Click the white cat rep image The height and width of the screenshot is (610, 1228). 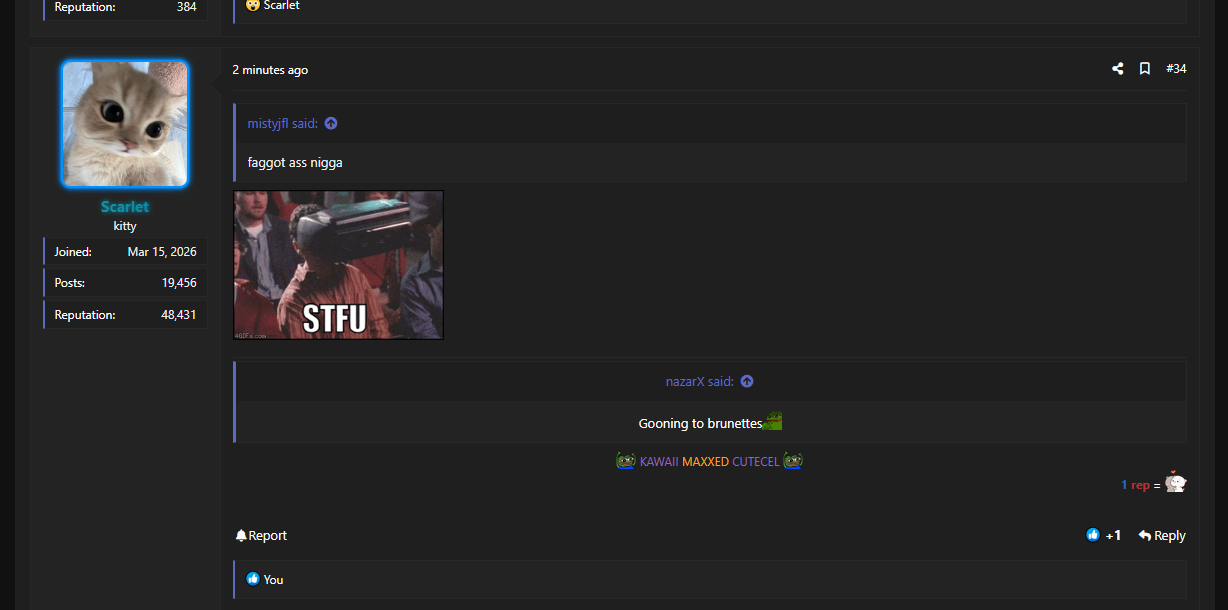(1175, 482)
